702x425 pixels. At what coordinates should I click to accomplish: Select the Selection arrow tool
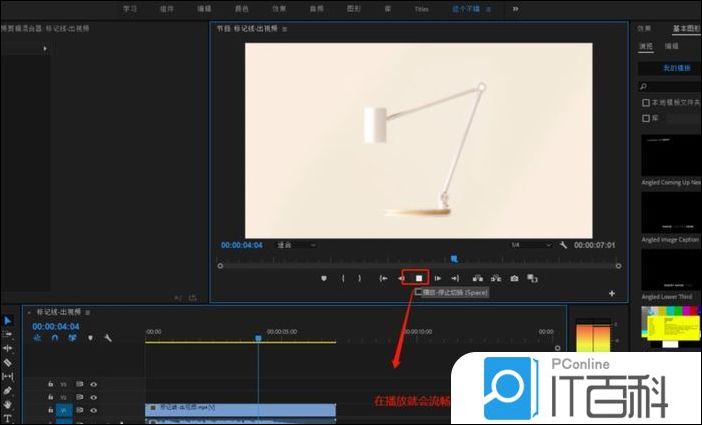(8, 321)
